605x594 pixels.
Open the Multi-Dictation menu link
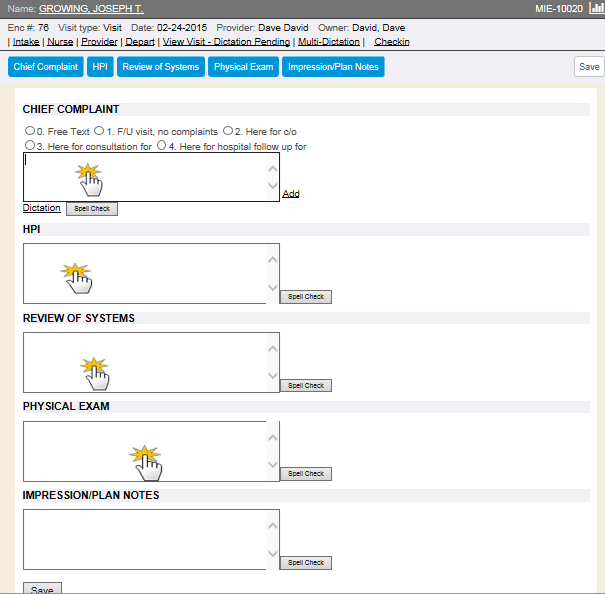point(329,42)
